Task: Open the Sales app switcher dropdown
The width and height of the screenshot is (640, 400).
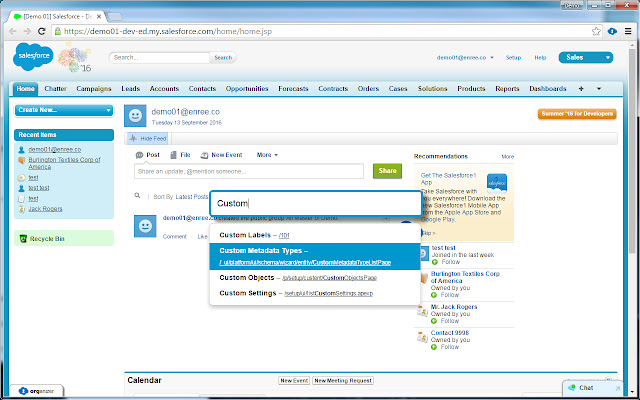Action: (586, 58)
